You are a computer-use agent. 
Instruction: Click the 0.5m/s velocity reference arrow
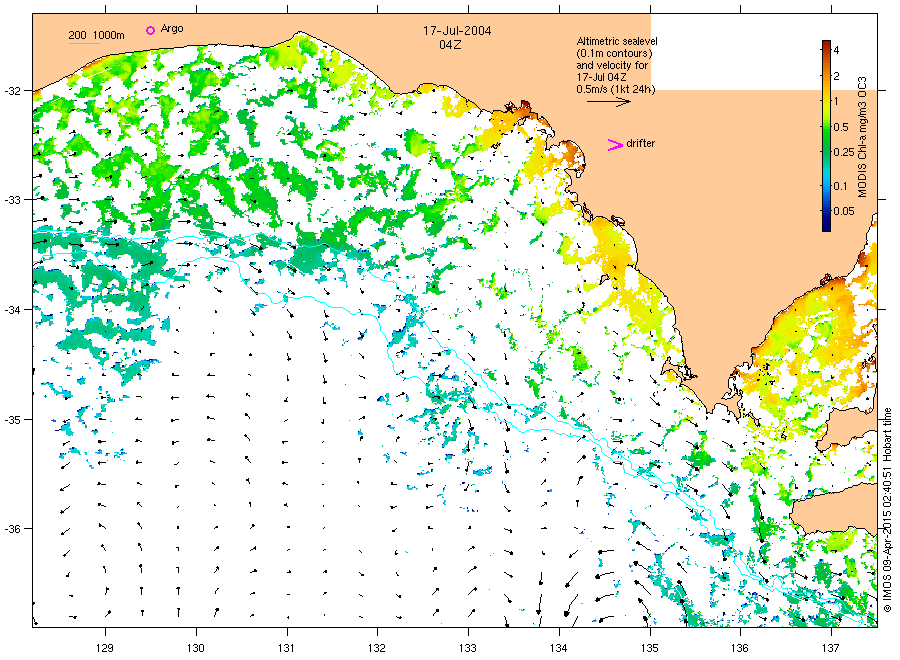point(609,102)
